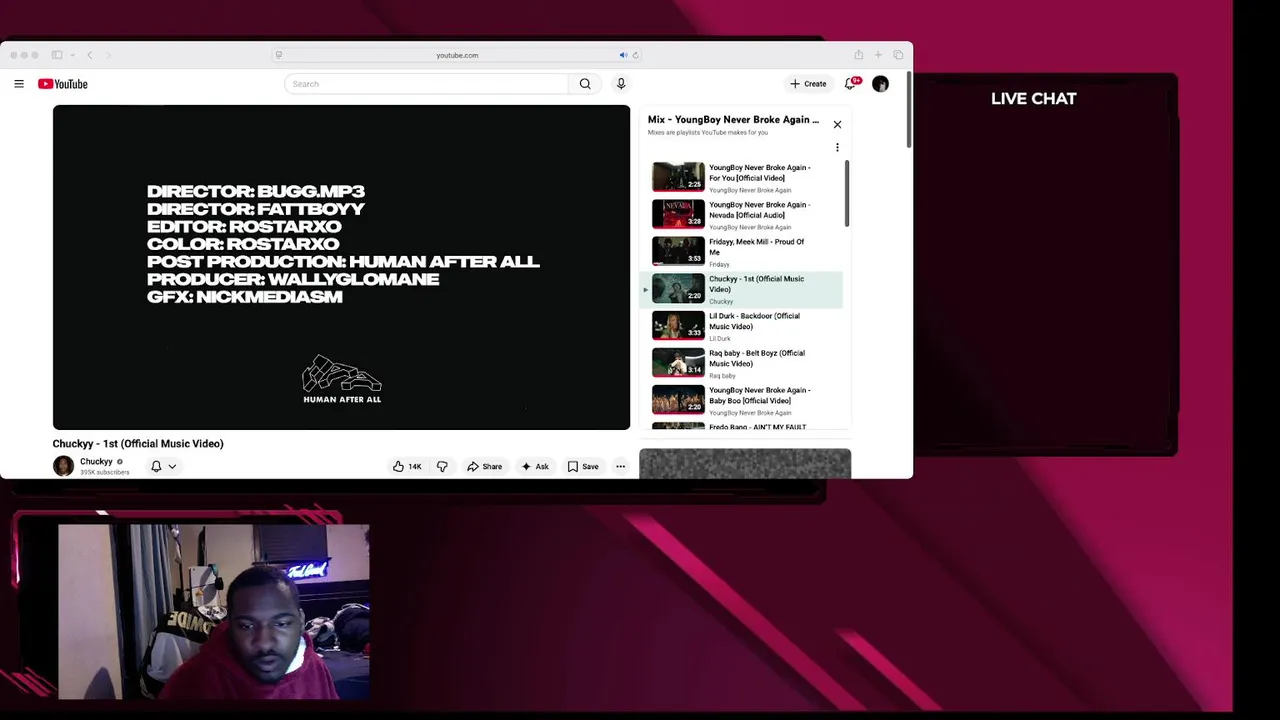Select 'Lil Durk - Backdoor (Official Music Video)'
Image resolution: width=1280 pixels, height=720 pixels.
coord(741,325)
